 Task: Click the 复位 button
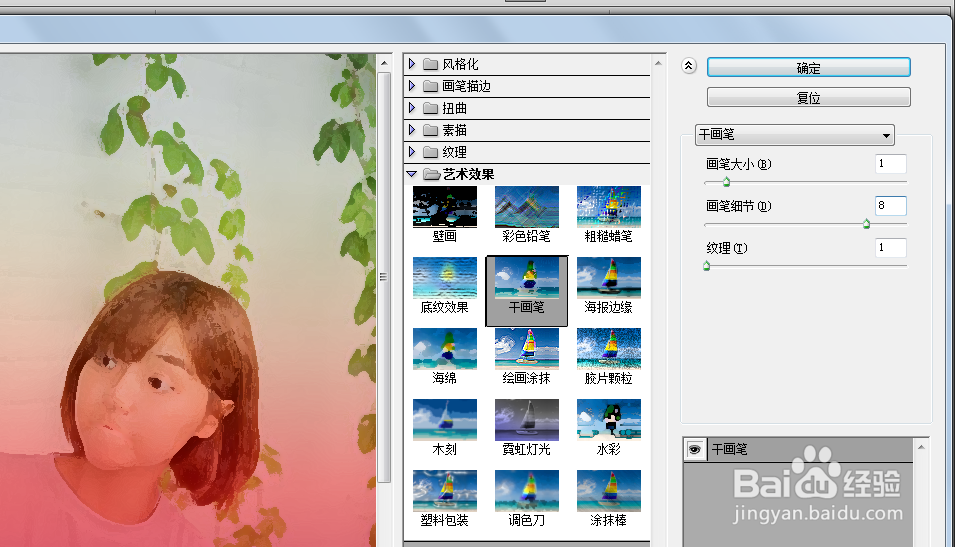point(808,97)
